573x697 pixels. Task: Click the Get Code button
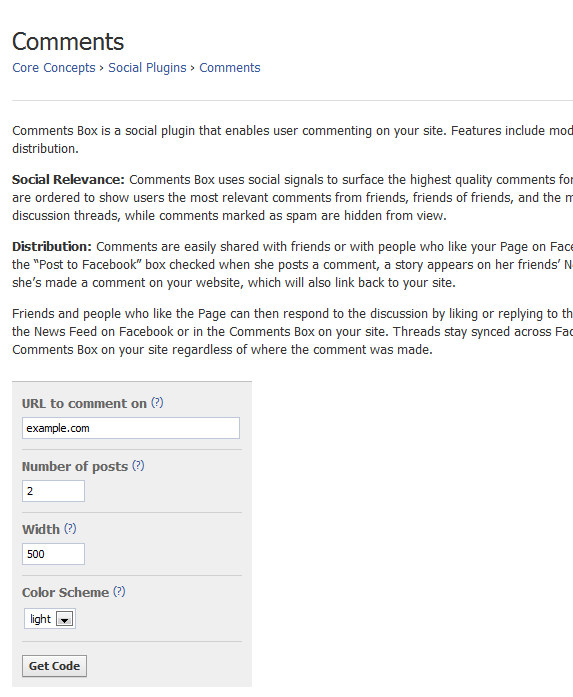[54, 666]
